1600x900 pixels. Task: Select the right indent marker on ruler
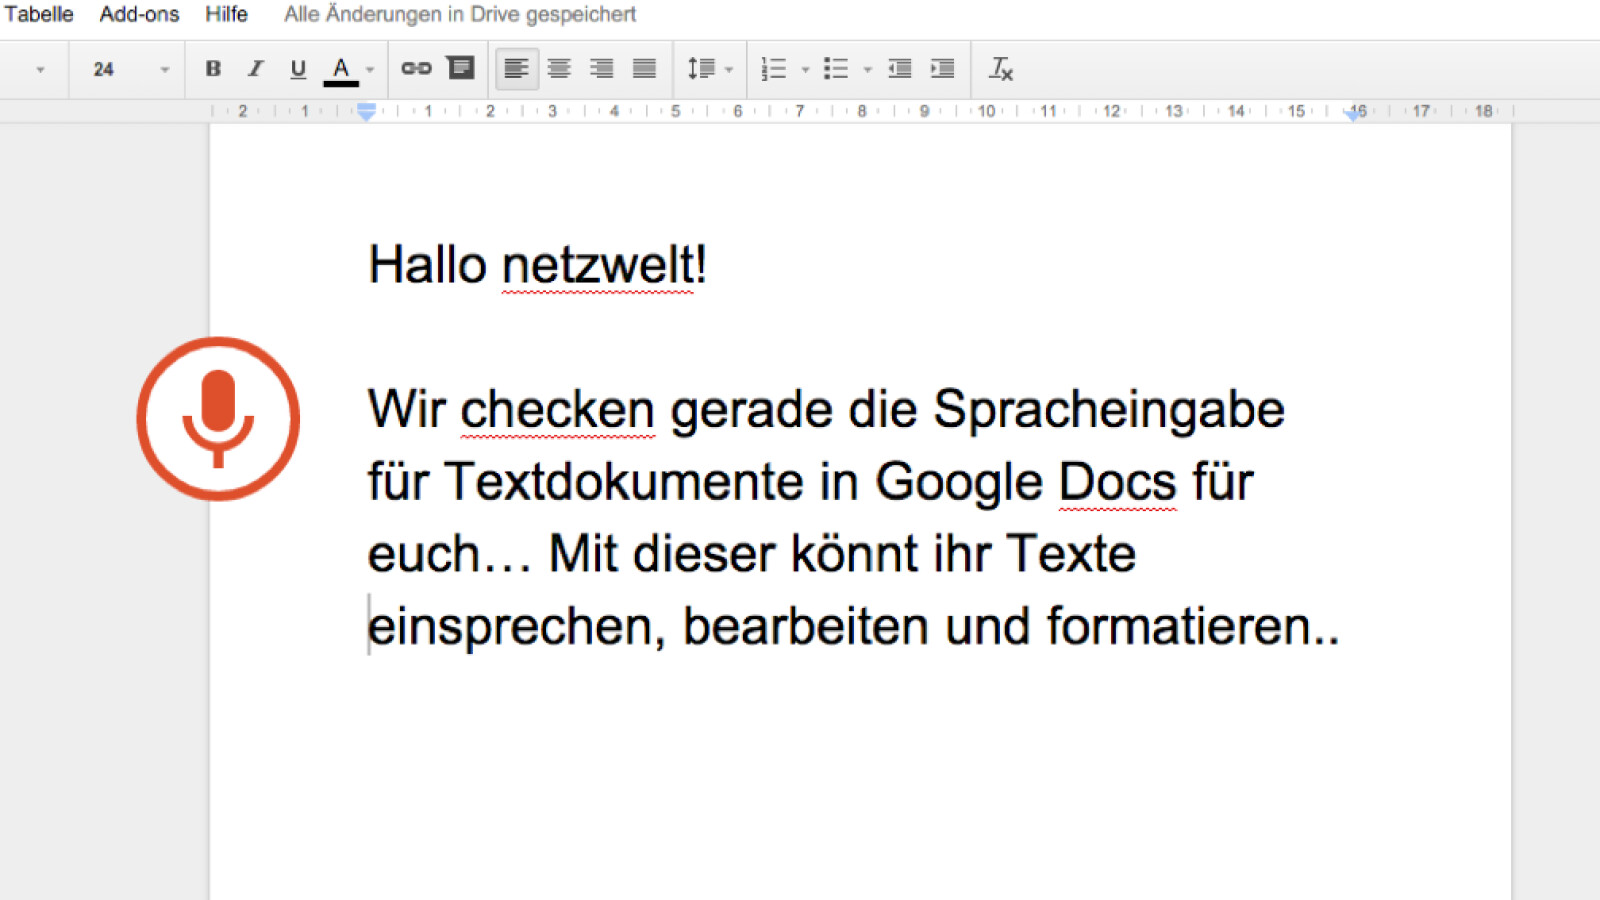[x=1353, y=114]
